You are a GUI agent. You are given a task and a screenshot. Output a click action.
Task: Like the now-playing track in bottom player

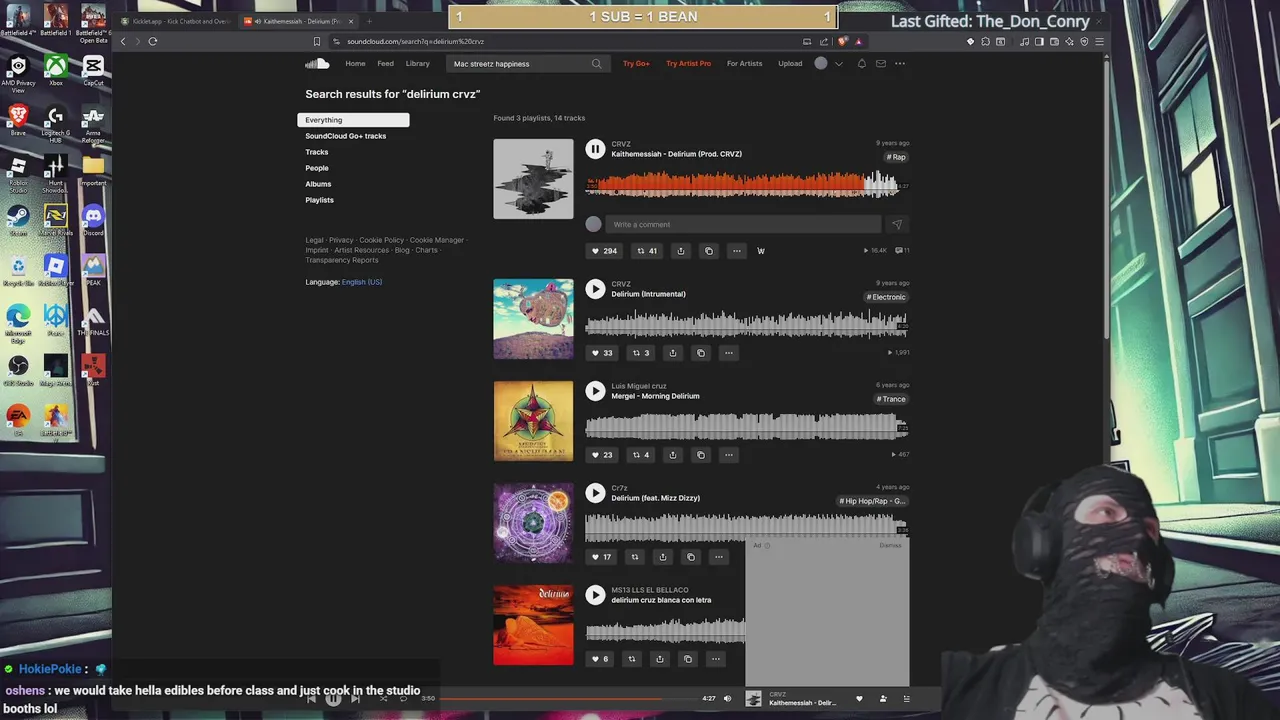(x=859, y=699)
